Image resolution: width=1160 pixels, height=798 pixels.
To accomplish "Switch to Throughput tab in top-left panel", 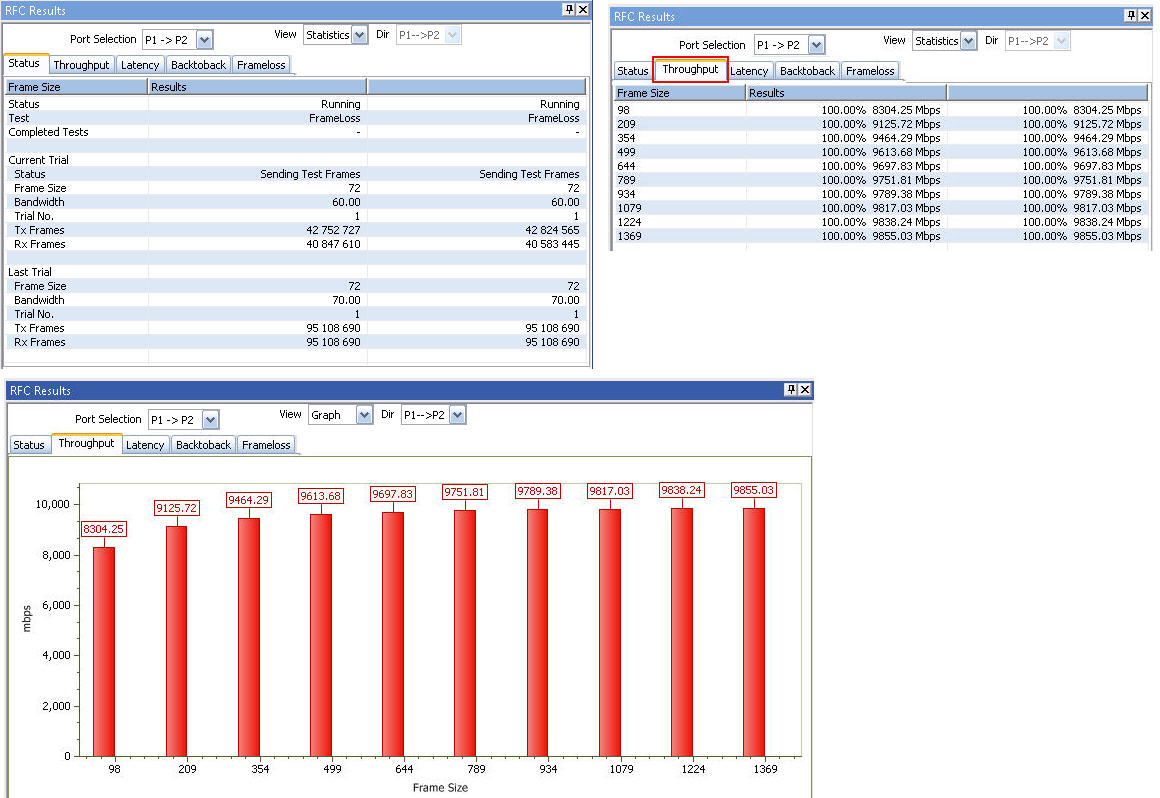I will point(81,65).
